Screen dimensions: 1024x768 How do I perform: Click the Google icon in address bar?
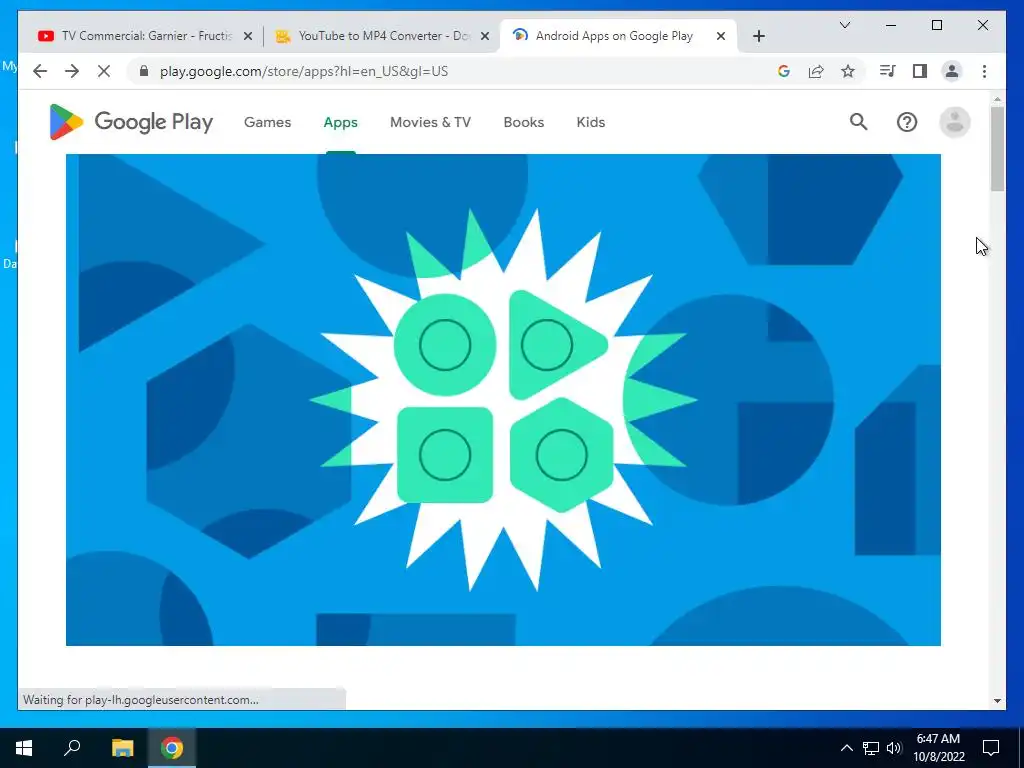click(784, 71)
